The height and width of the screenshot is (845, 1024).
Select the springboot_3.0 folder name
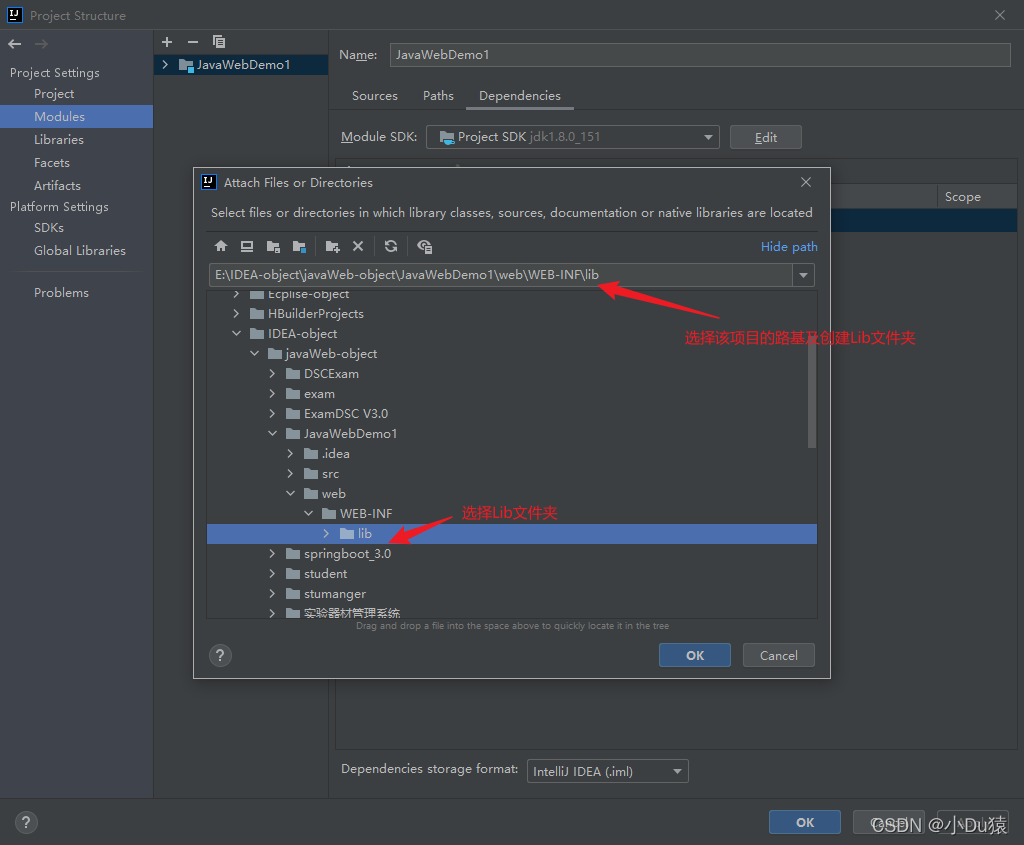(x=347, y=554)
